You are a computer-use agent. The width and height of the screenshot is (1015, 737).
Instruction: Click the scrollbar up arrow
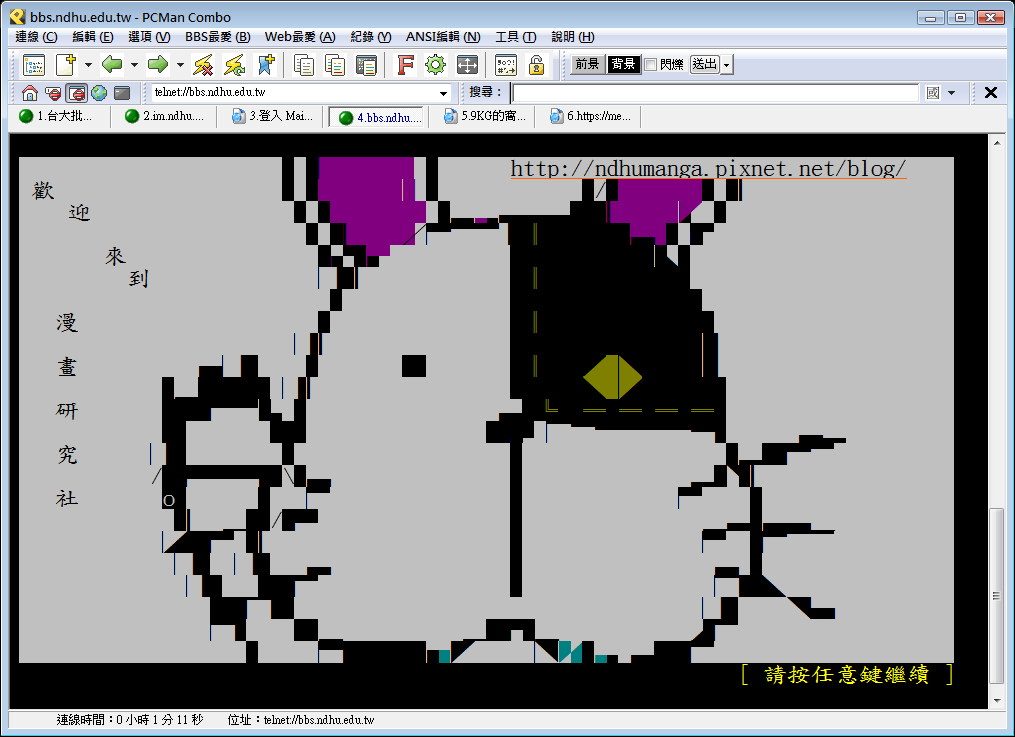[996, 142]
